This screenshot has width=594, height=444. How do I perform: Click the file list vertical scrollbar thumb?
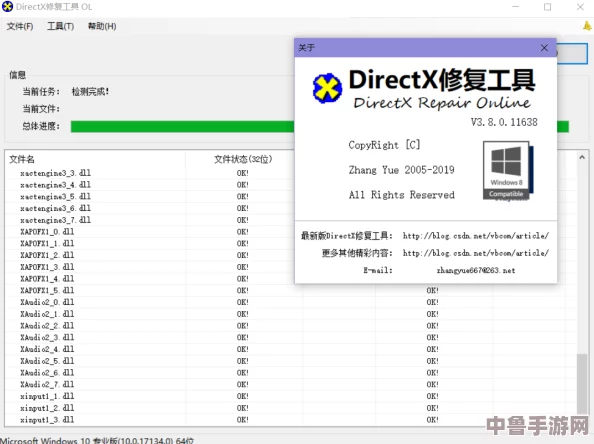582,384
